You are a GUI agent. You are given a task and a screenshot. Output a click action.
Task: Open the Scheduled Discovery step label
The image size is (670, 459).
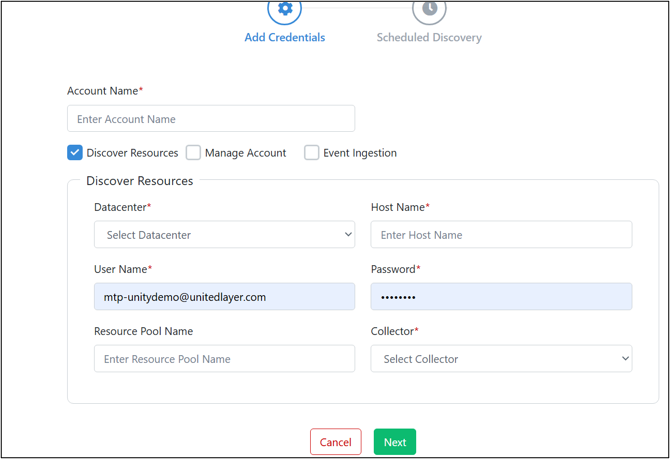pyautogui.click(x=429, y=38)
